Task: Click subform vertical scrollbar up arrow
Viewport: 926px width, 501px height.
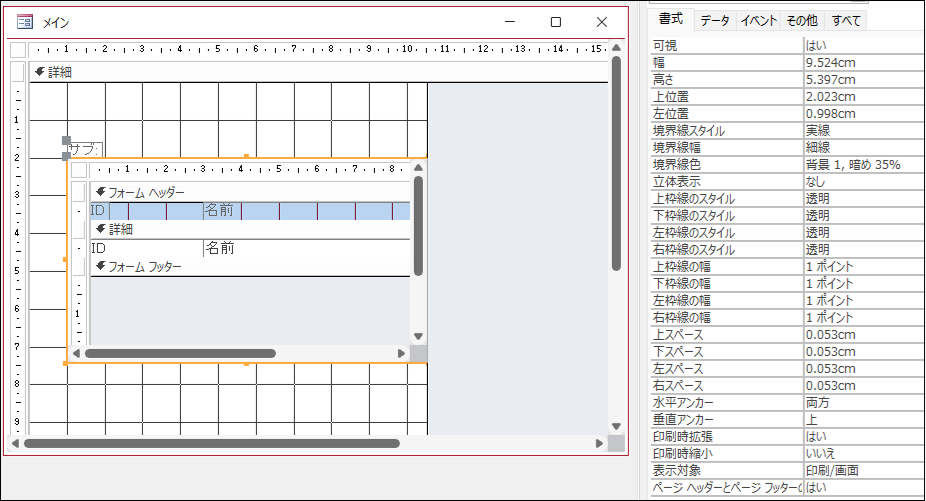Action: [418, 168]
